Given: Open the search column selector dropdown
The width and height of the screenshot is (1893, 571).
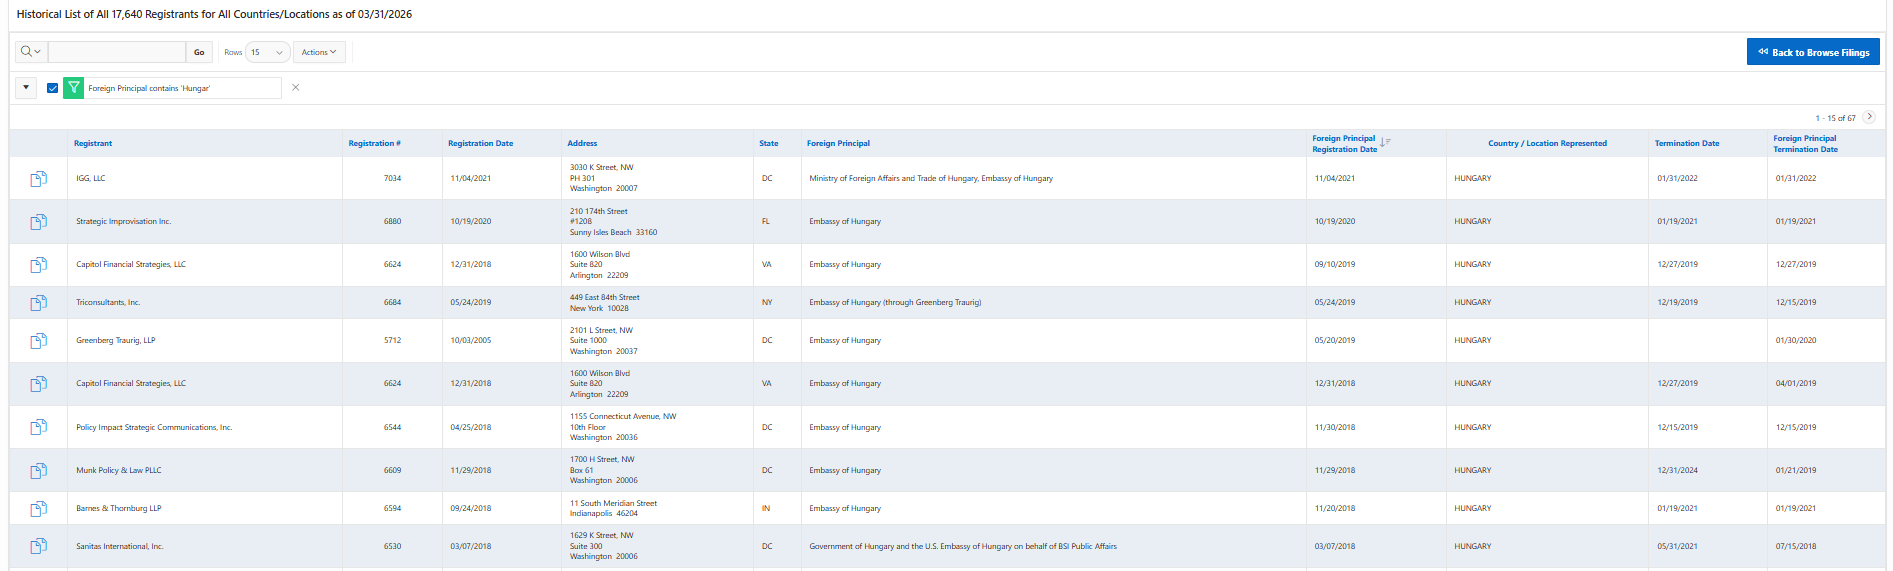Looking at the screenshot, I should [x=31, y=52].
